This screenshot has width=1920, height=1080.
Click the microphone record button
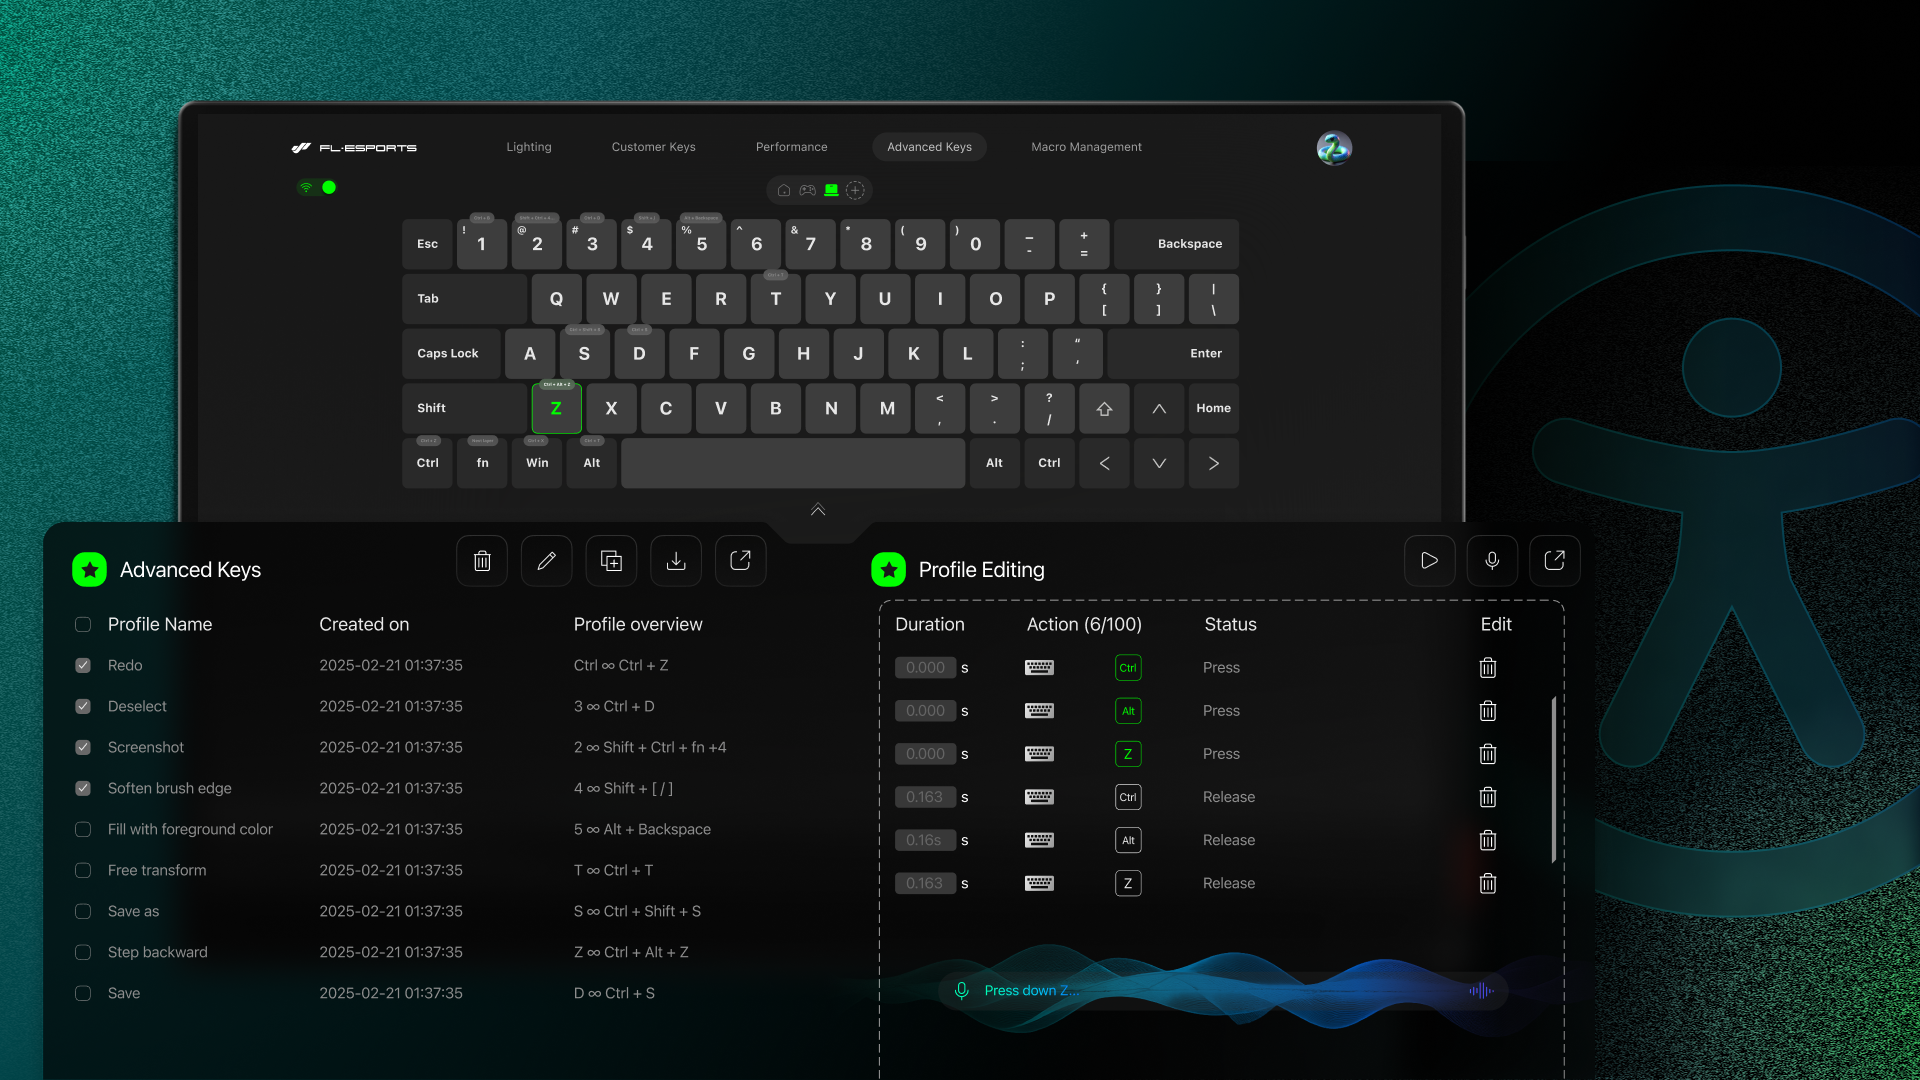(x=1492, y=561)
